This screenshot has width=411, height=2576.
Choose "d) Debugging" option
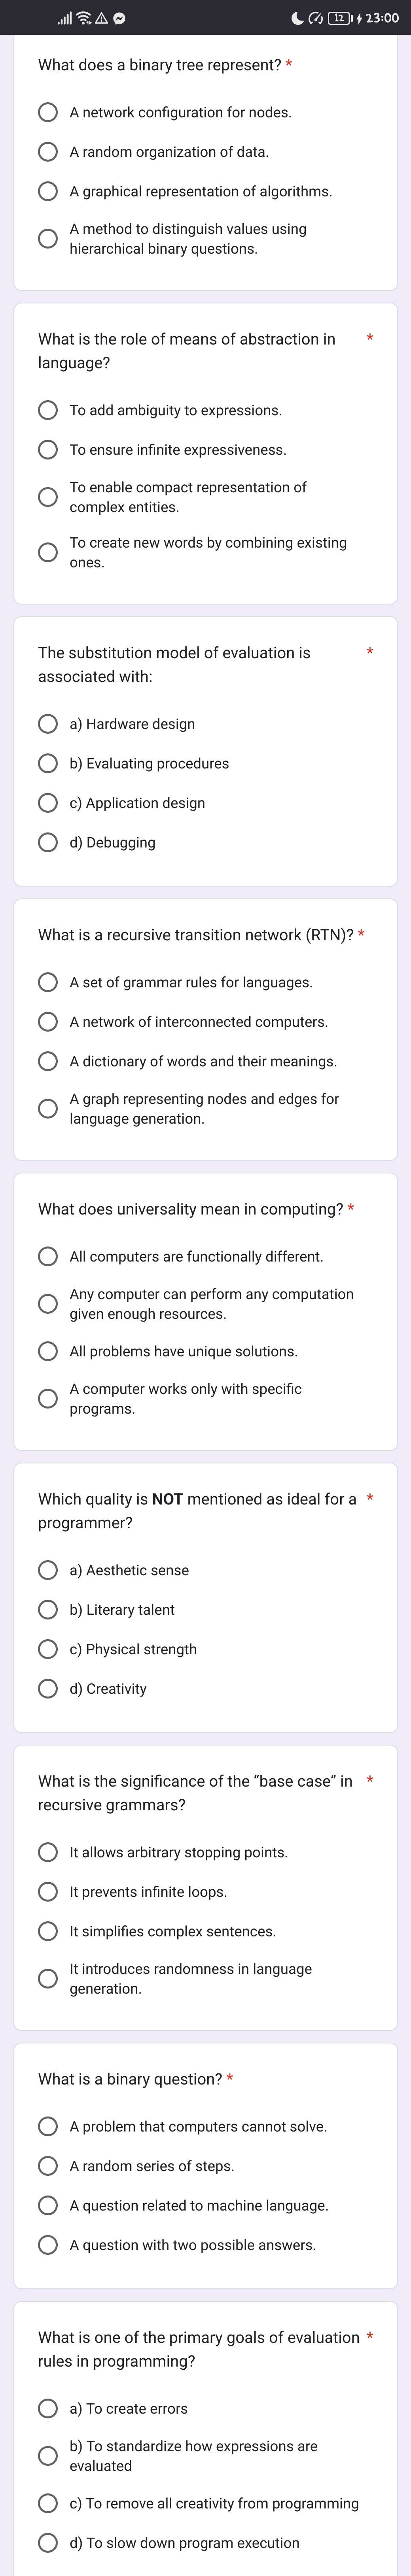pos(48,842)
